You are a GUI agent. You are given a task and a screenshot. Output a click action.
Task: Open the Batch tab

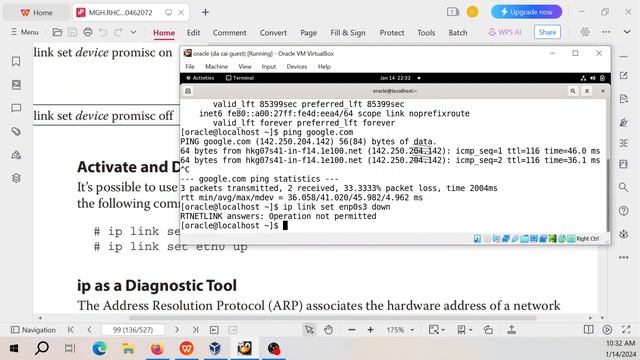click(458, 33)
